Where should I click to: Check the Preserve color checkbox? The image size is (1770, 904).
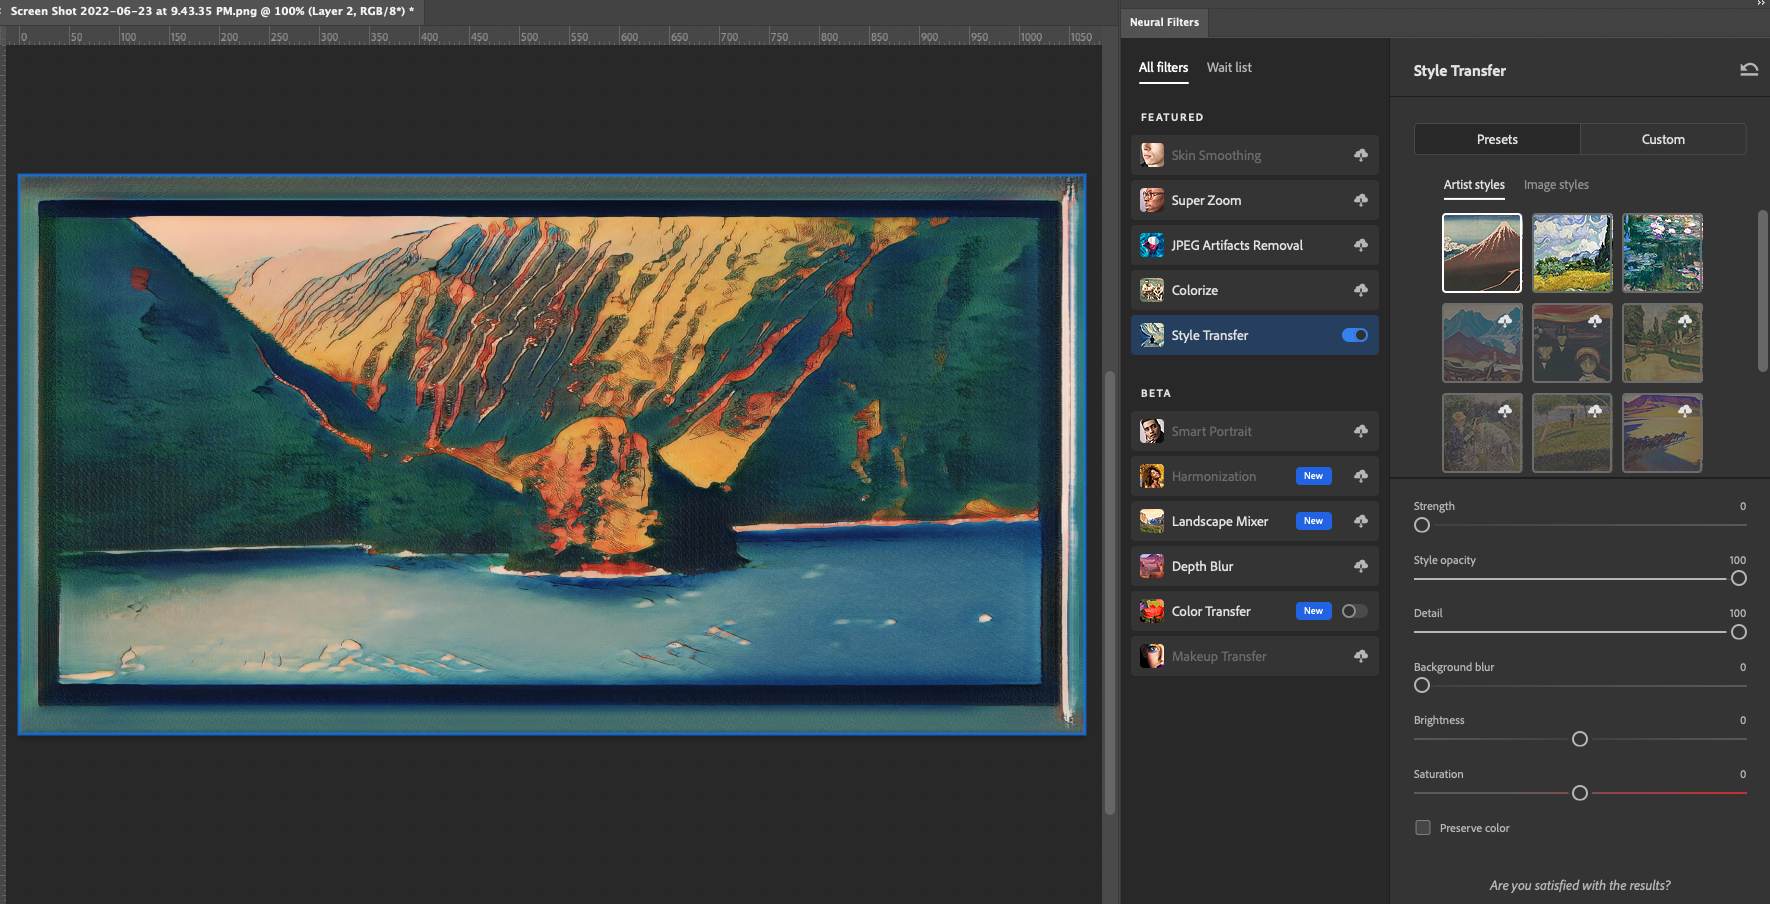point(1422,827)
